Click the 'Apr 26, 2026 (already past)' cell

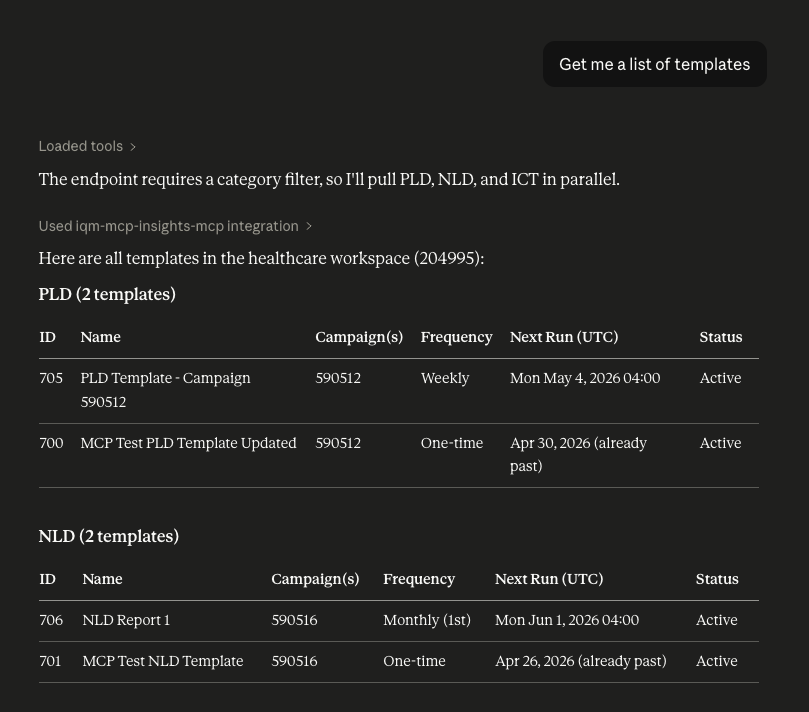click(581, 661)
